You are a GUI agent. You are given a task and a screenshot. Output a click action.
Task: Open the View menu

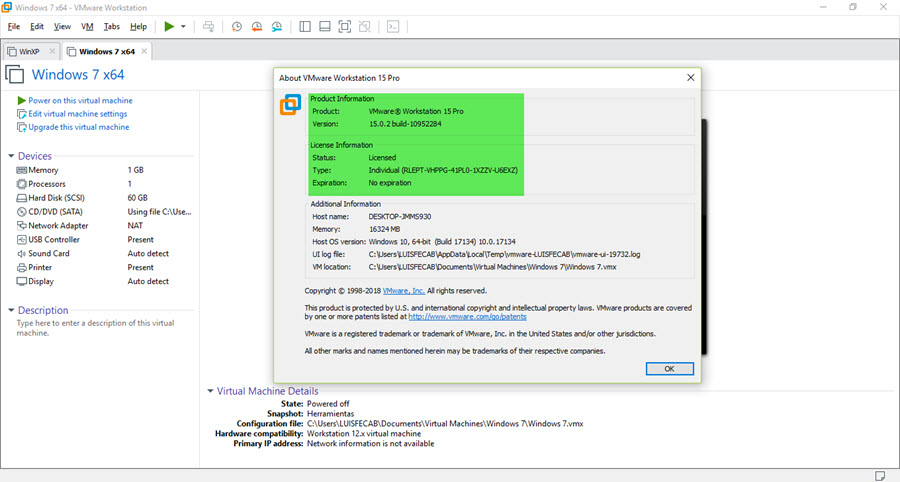62,26
